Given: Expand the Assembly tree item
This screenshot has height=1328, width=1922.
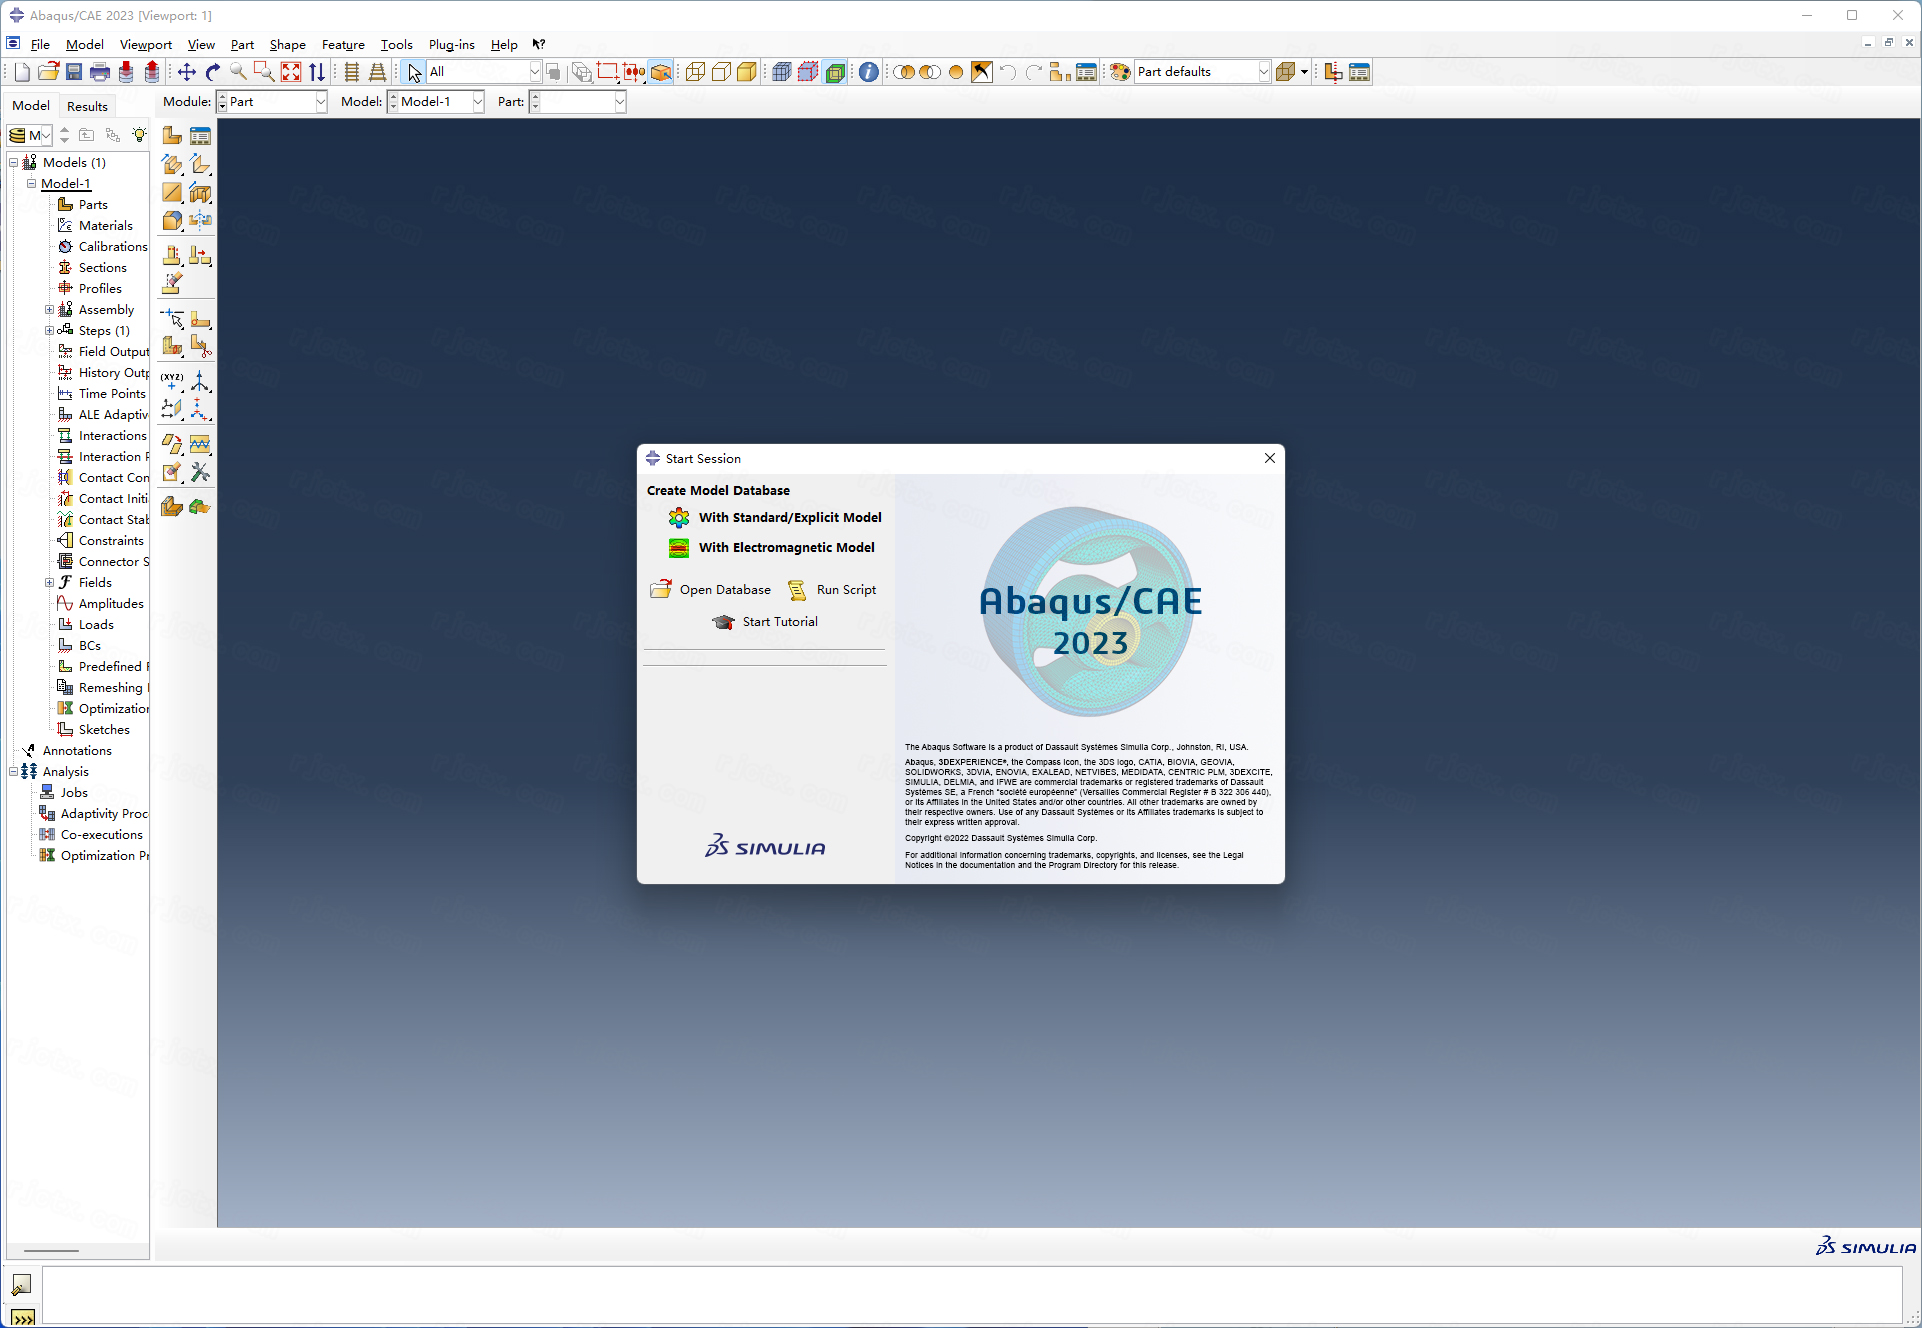Looking at the screenshot, I should 49,309.
